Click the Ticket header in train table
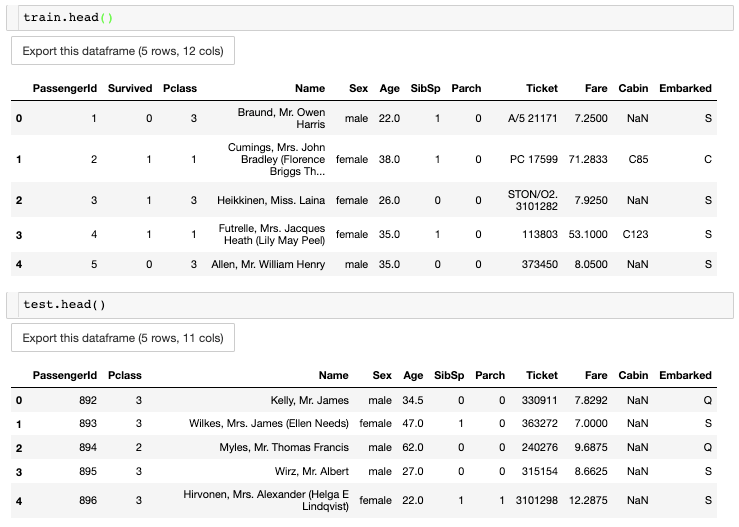739x527 pixels. point(542,89)
